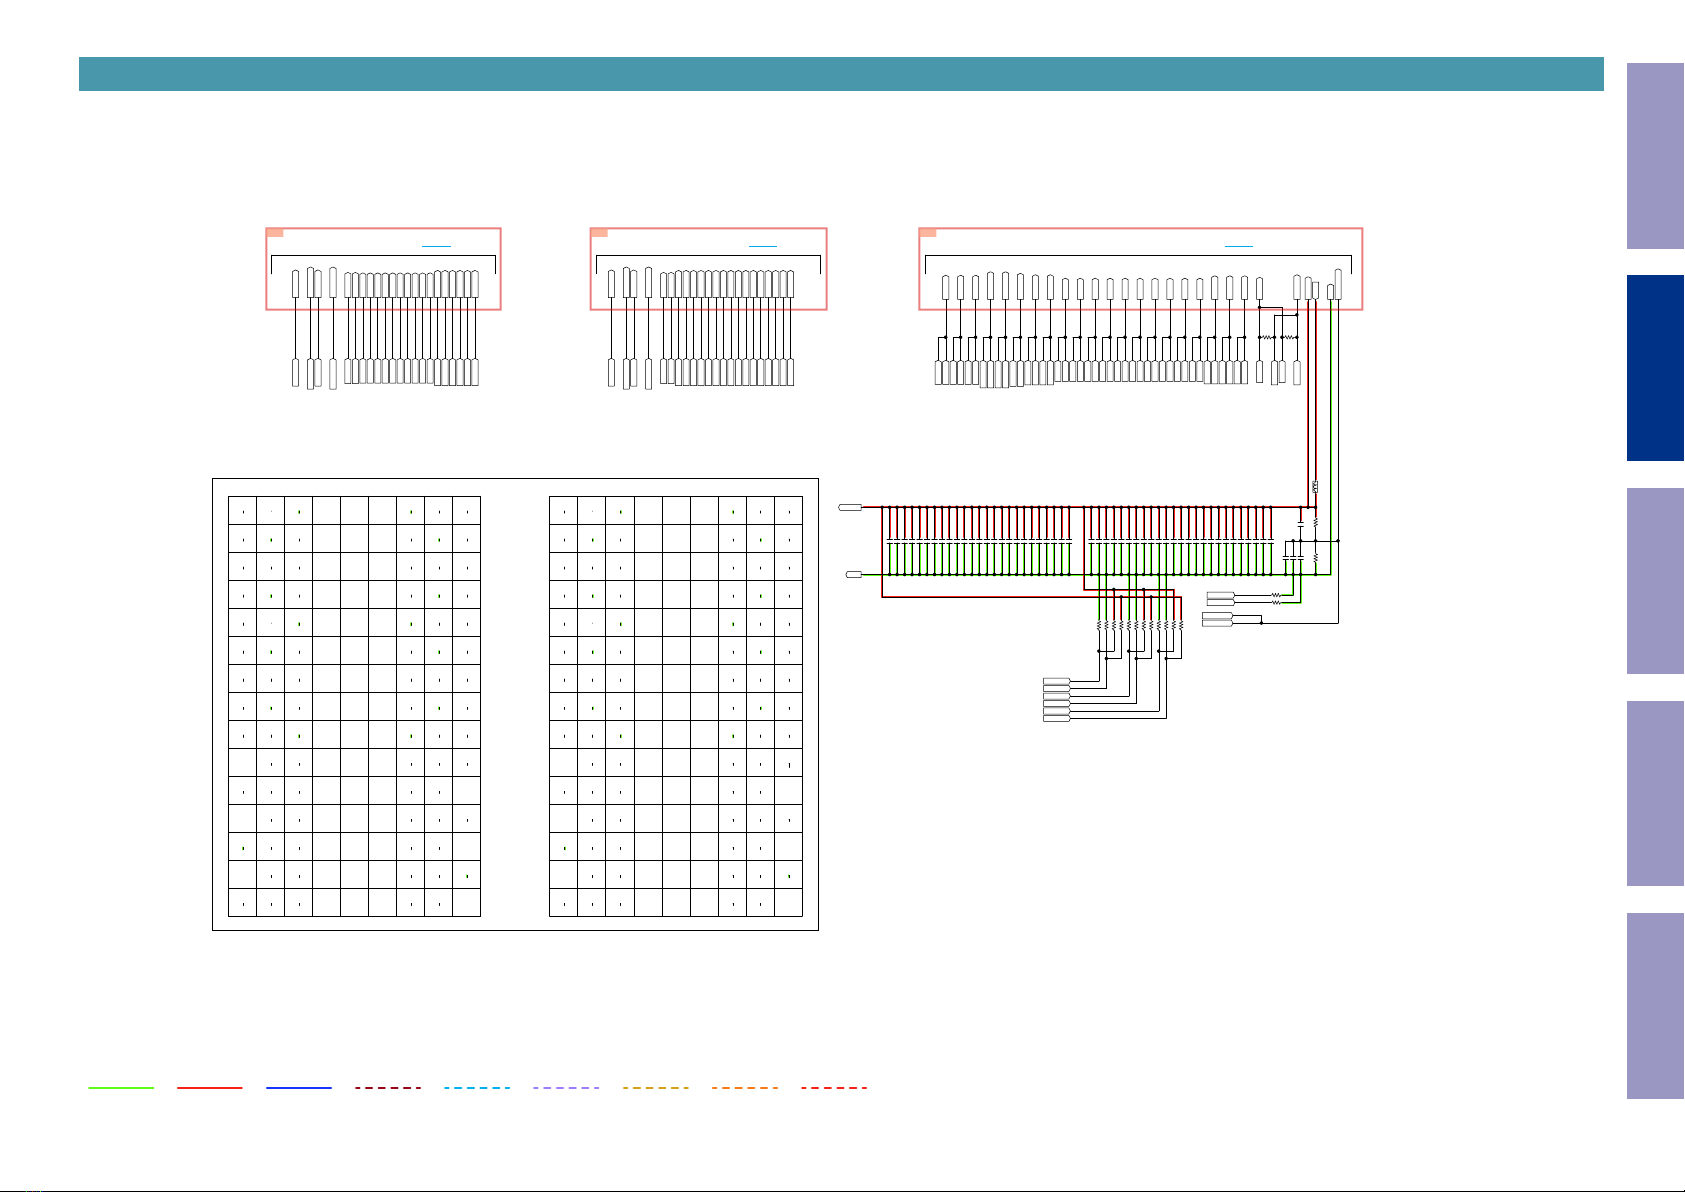The height and width of the screenshot is (1192, 1685).
Task: Click the solid red legend line
Action: click(210, 1087)
